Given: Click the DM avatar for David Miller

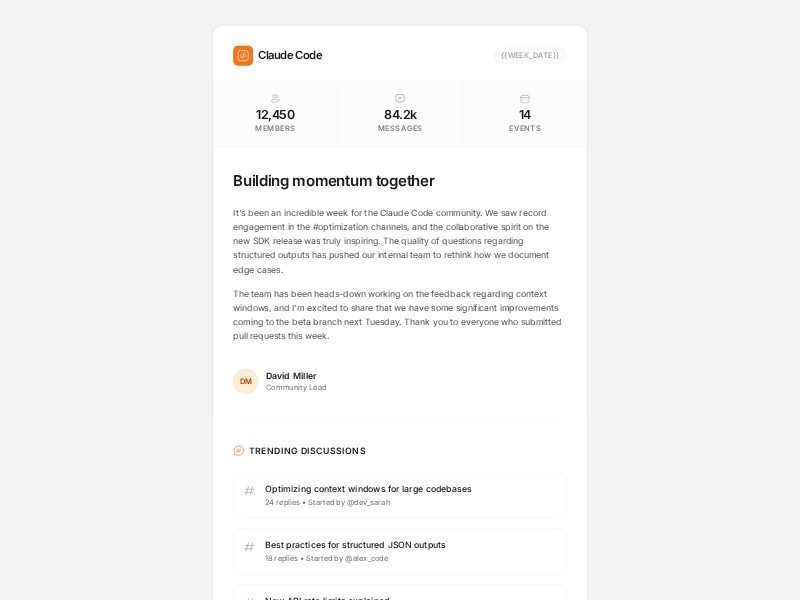Looking at the screenshot, I should point(246,381).
